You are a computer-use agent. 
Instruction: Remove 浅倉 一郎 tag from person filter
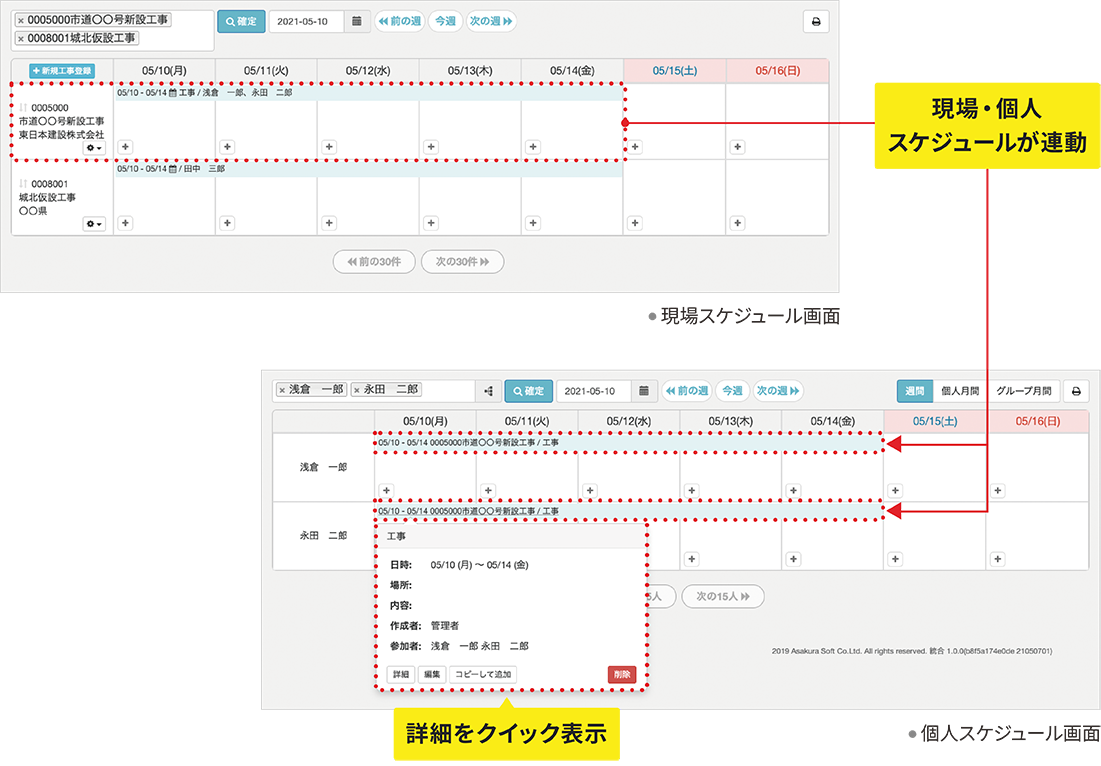click(x=282, y=390)
